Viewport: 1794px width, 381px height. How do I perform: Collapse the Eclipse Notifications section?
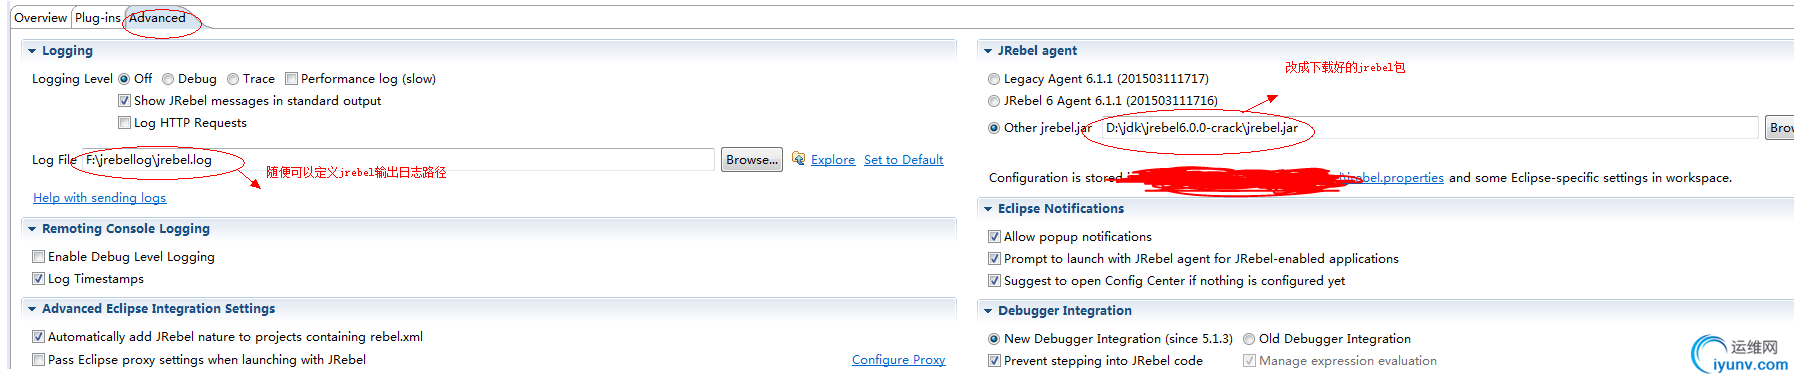(x=988, y=209)
